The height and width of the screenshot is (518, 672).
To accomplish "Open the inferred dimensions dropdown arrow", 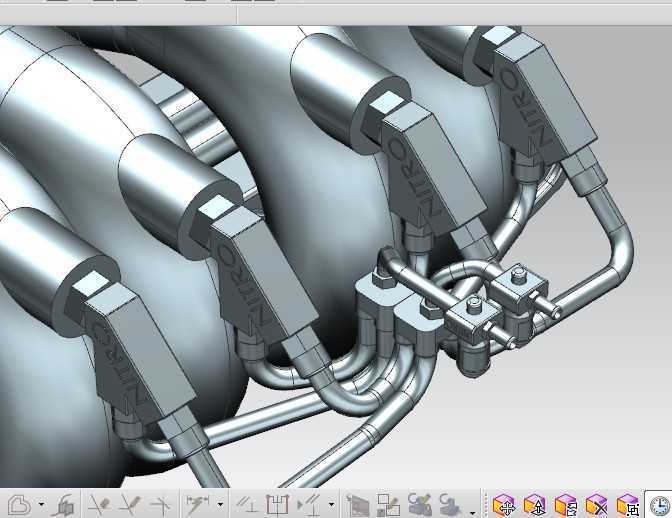I will (220, 505).
